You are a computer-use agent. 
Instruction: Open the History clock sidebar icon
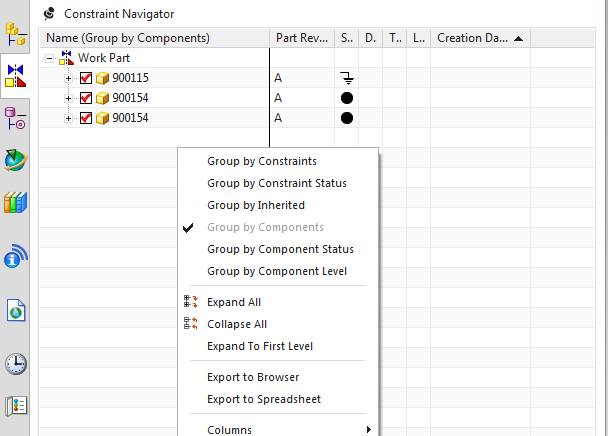[16, 364]
